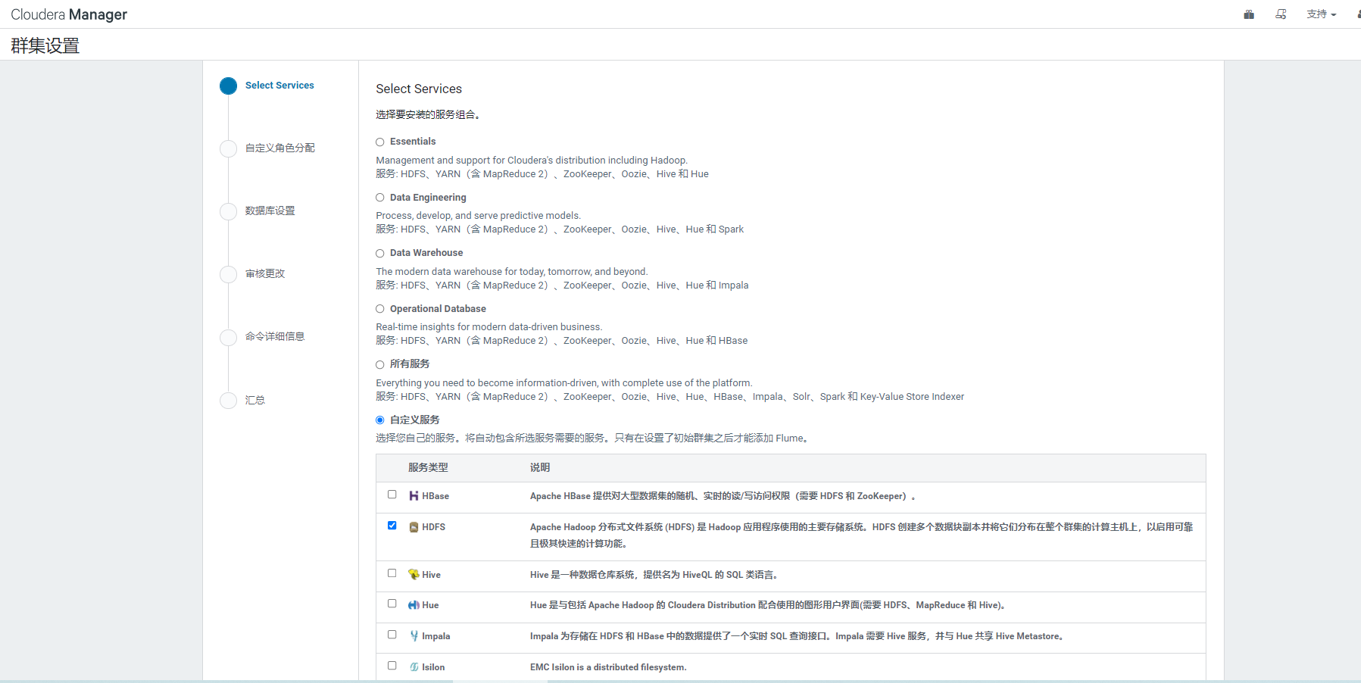Go to 自定义角色分配 wizard step label
The image size is (1361, 683).
(x=280, y=148)
